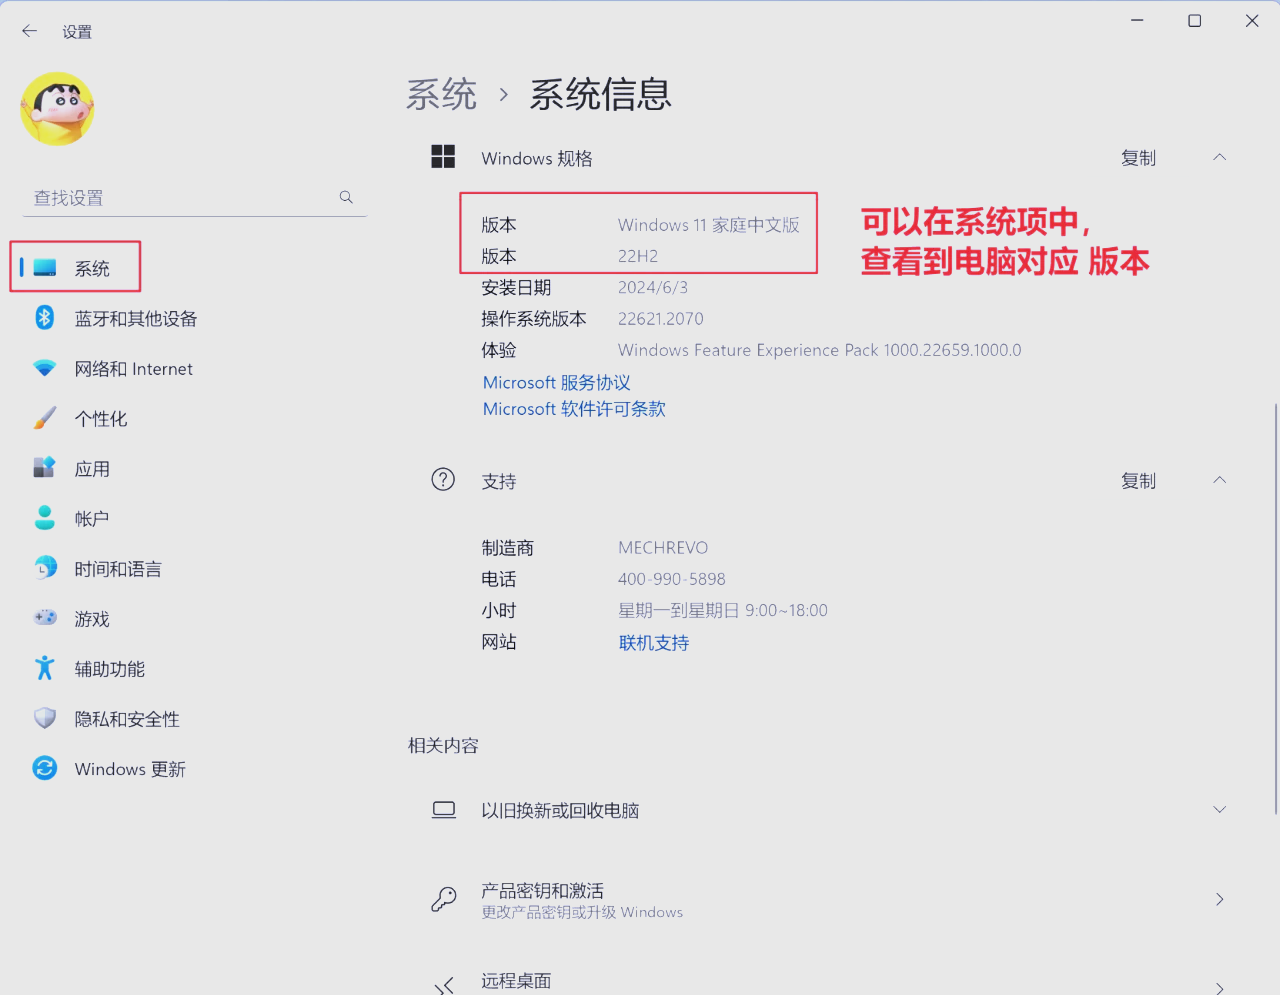Go to 隐私和安全性 settings
This screenshot has width=1280, height=995.
click(127, 719)
